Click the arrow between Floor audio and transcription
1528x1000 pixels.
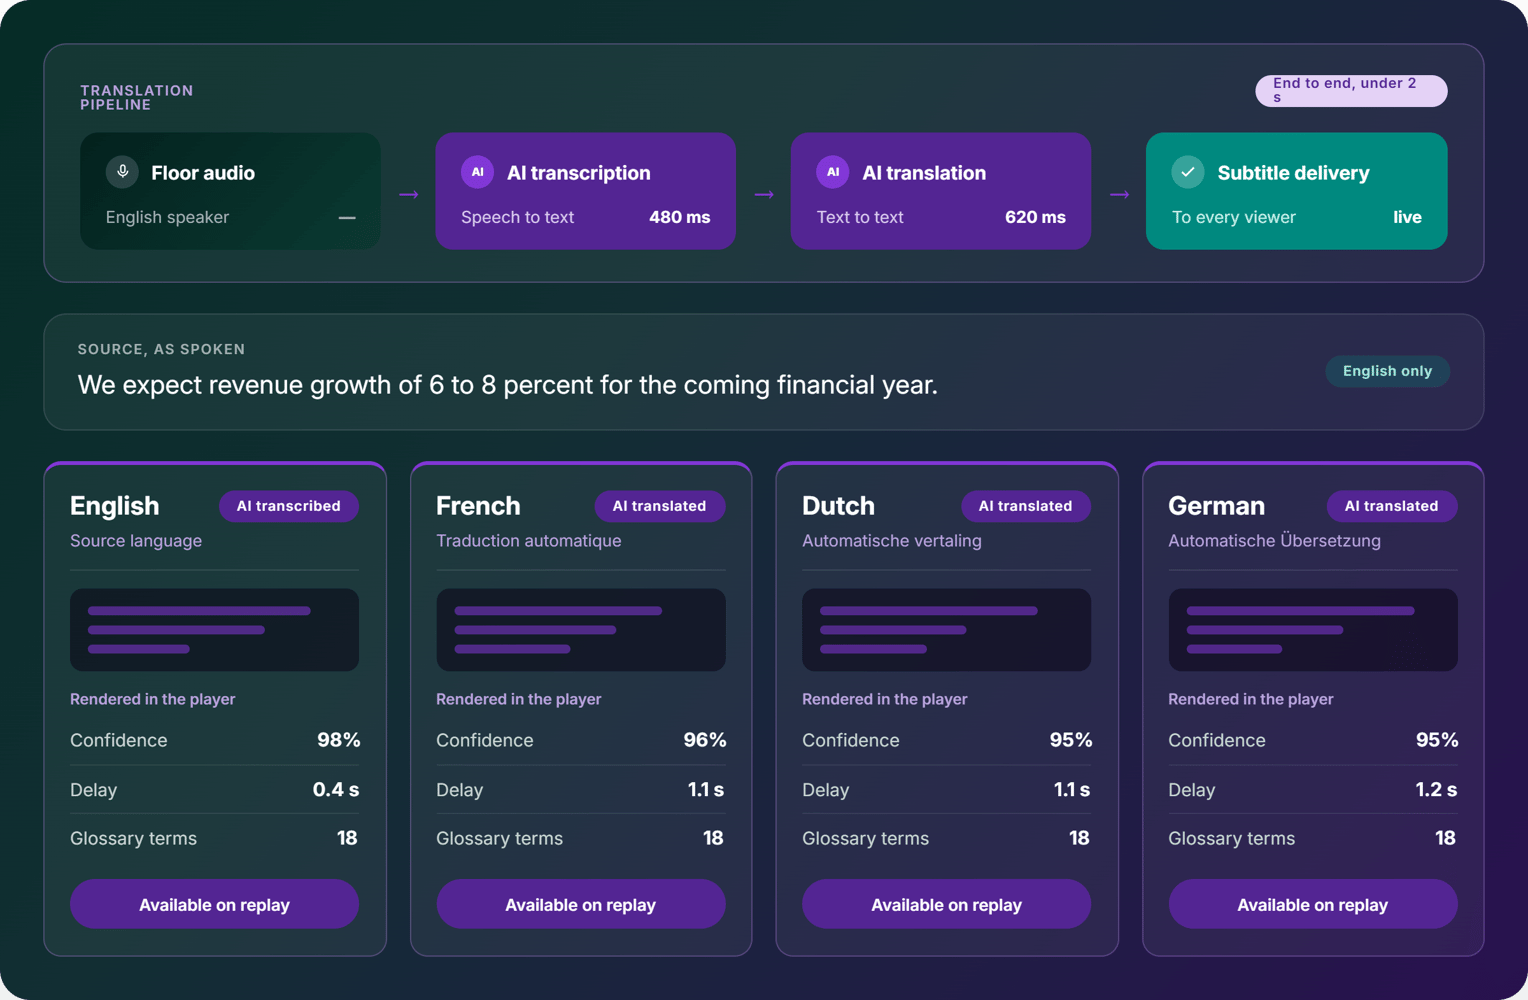tap(408, 194)
